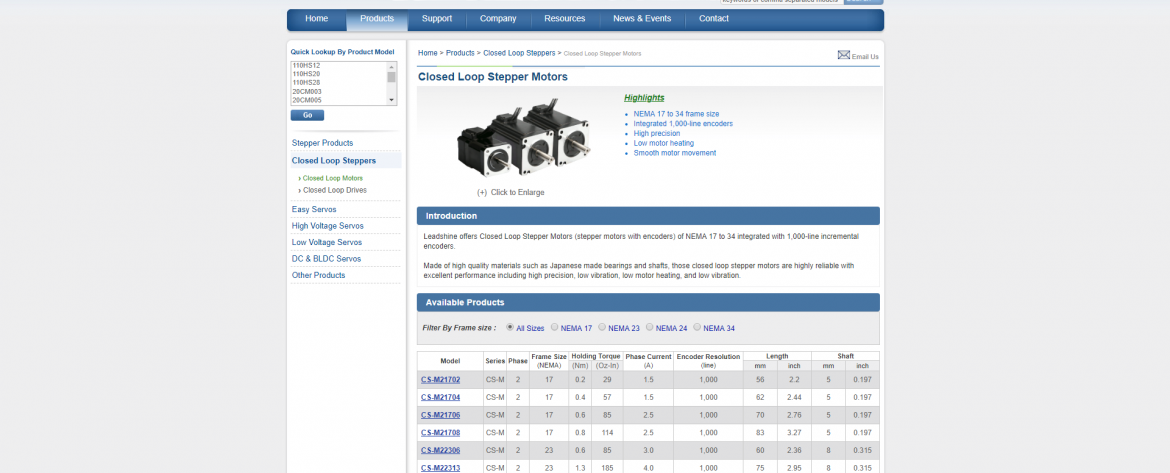
Task: Open the CS-M21702 model link
Action: coord(440,380)
